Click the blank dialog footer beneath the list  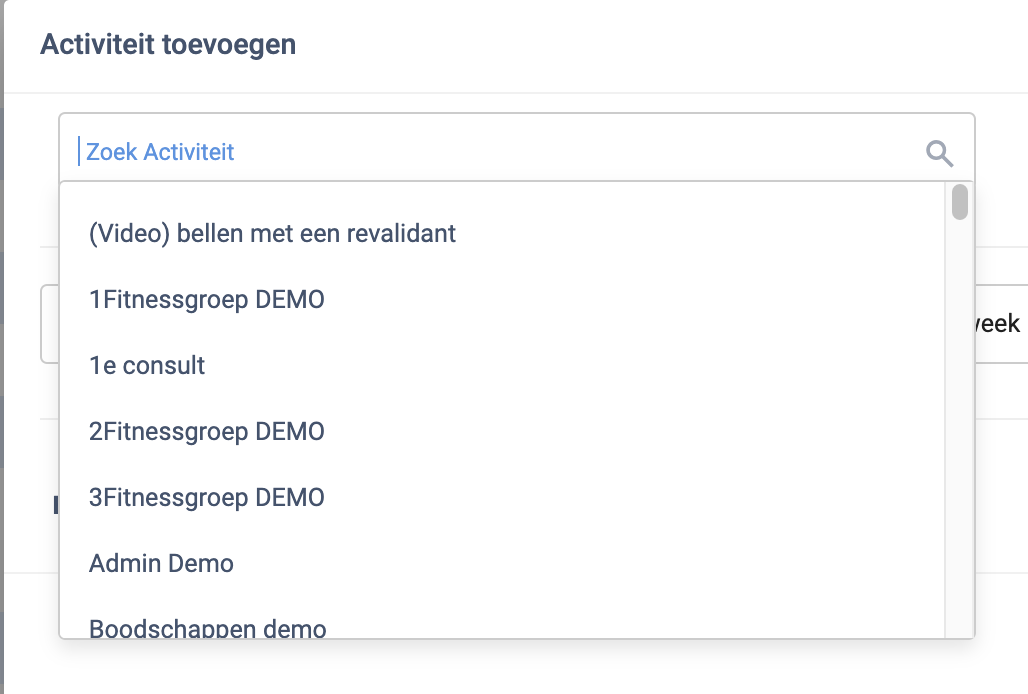(500, 666)
